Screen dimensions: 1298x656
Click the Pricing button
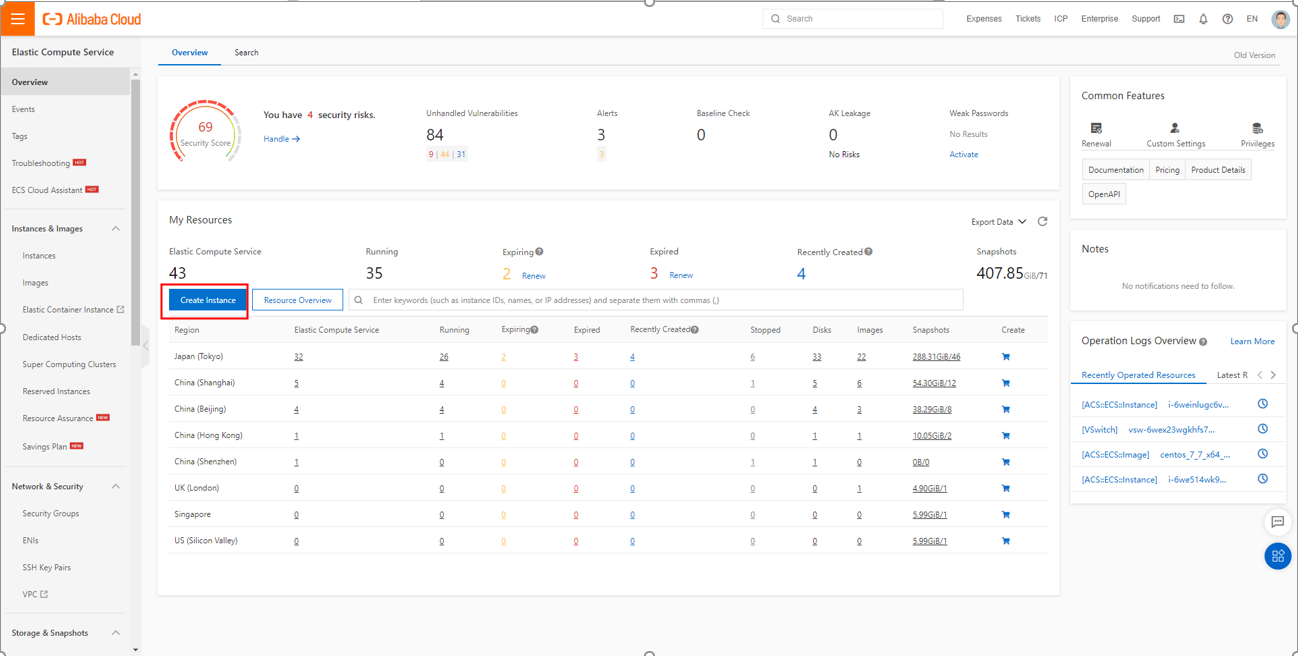click(x=1167, y=170)
